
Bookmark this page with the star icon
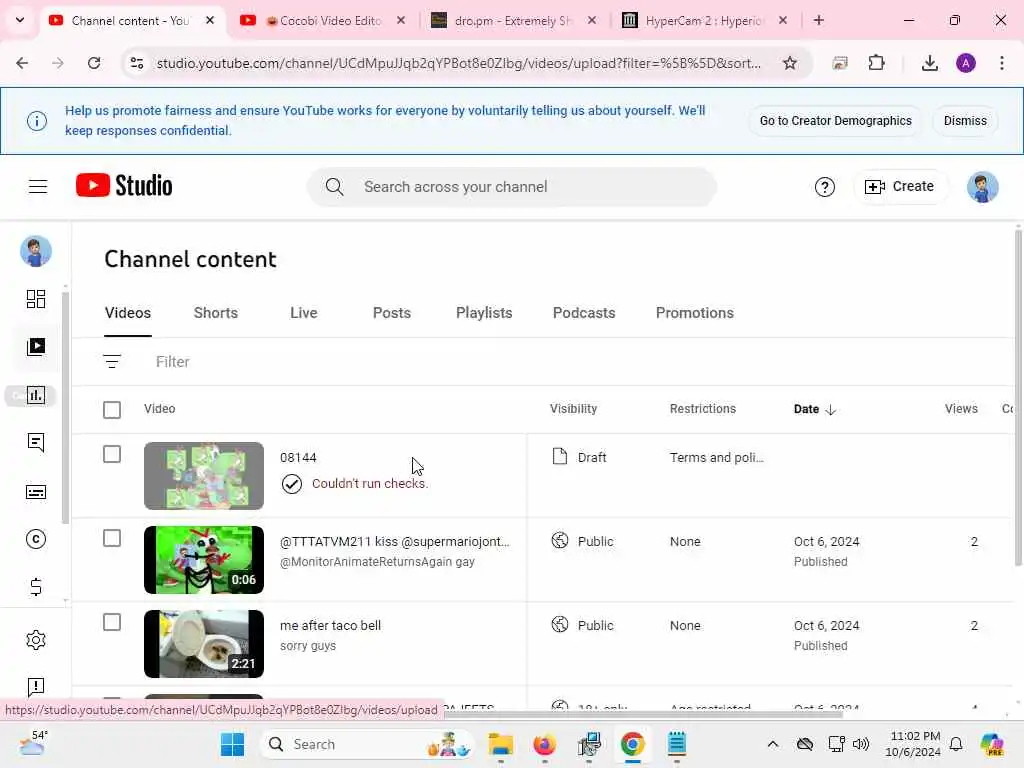coord(790,63)
